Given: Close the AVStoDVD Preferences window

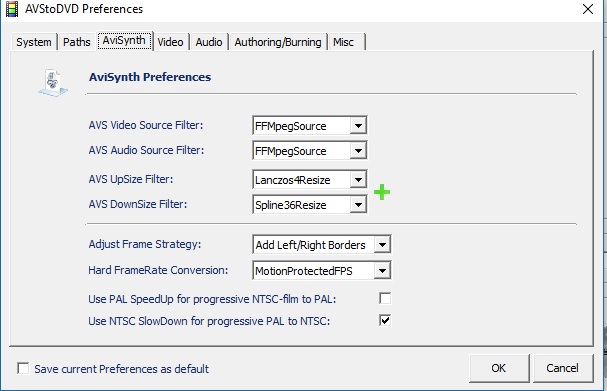Looking at the screenshot, I should [588, 9].
